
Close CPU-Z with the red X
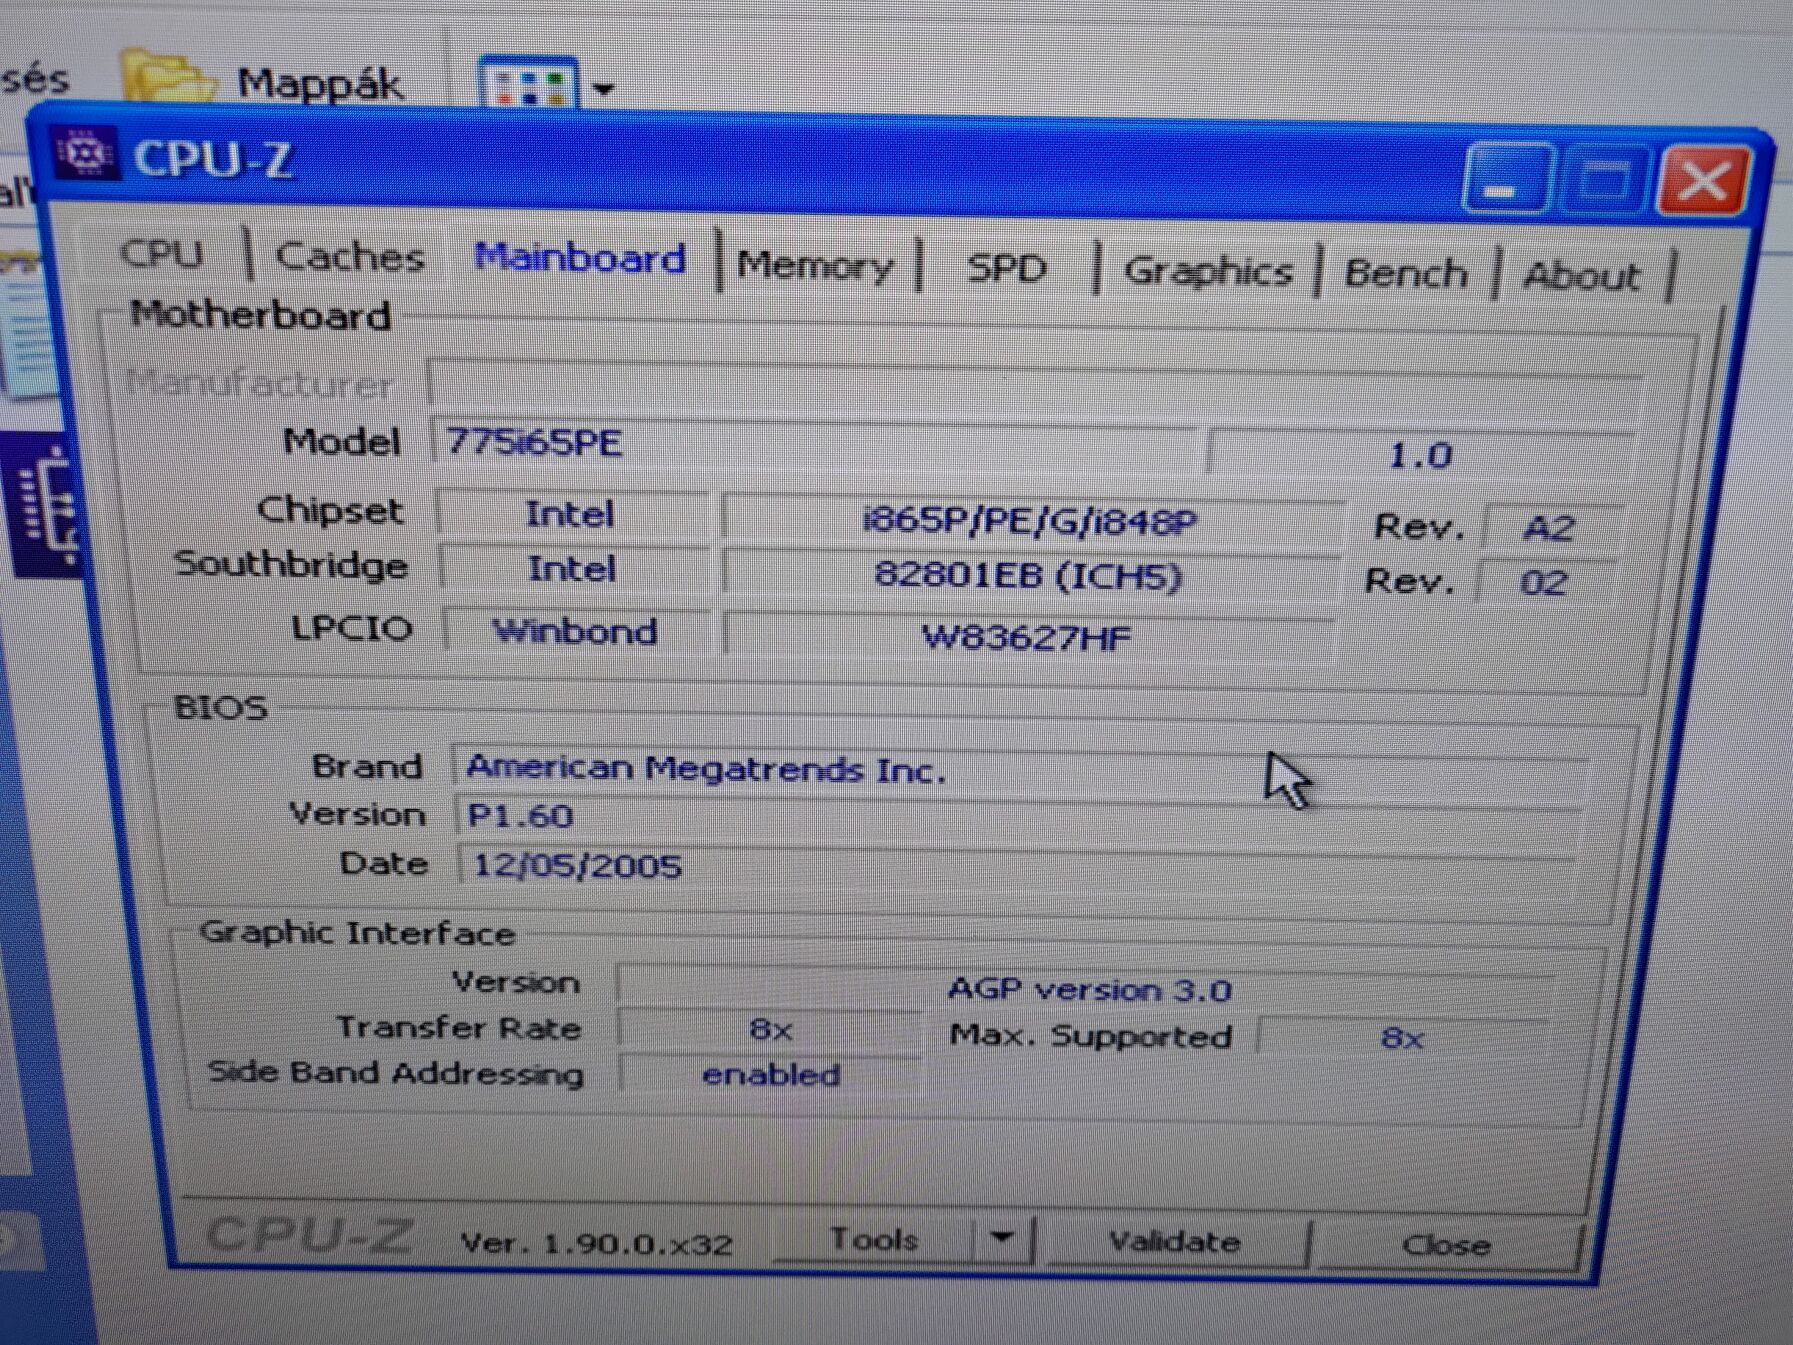coord(1704,181)
